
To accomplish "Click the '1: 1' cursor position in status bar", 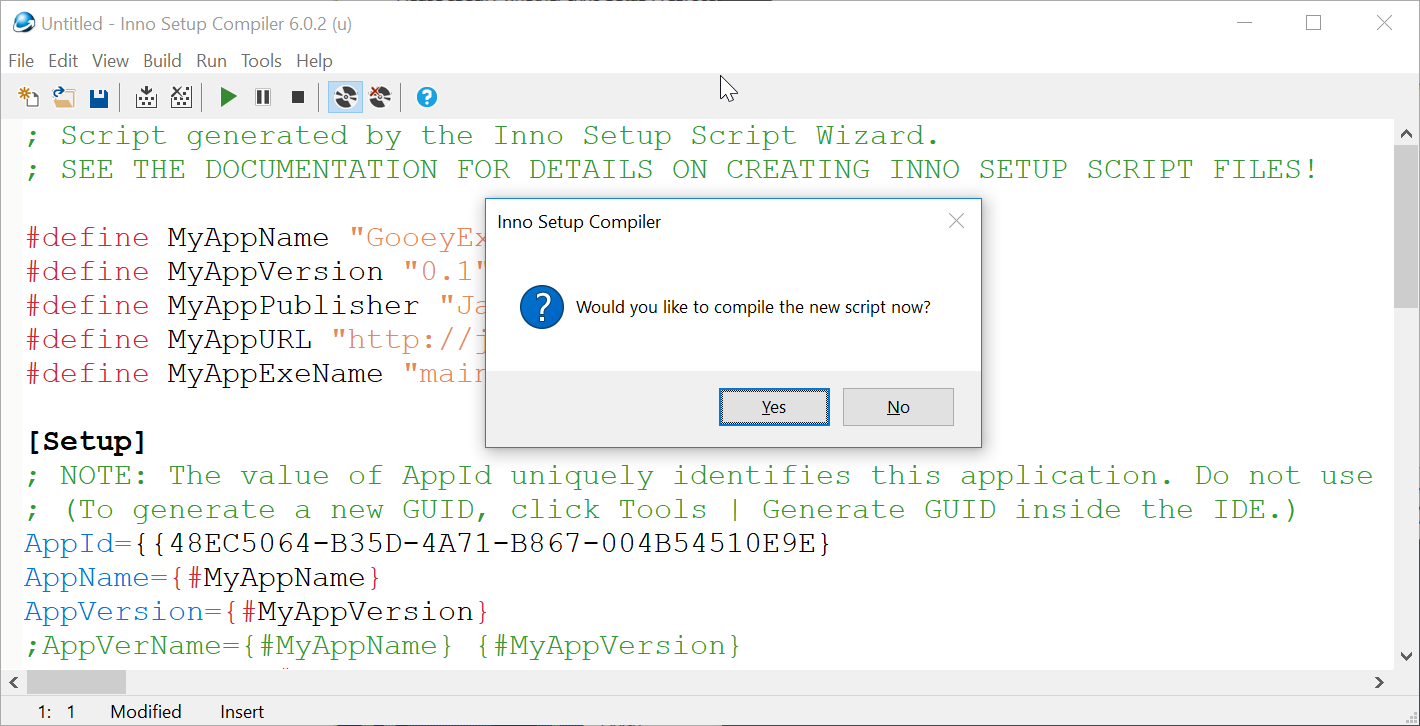I will pyautogui.click(x=57, y=712).
